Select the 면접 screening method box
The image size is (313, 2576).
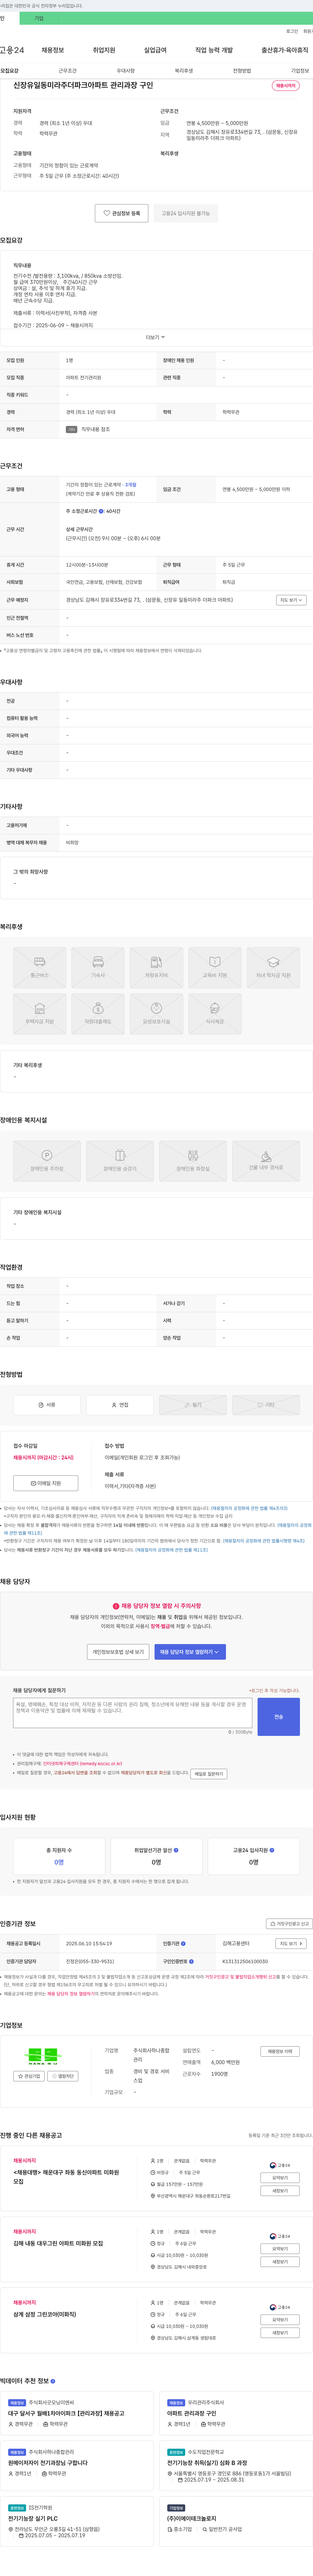tap(120, 1405)
